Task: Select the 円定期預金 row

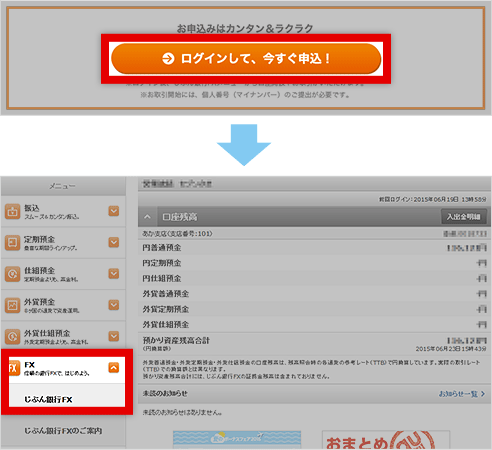Action: pos(314,263)
